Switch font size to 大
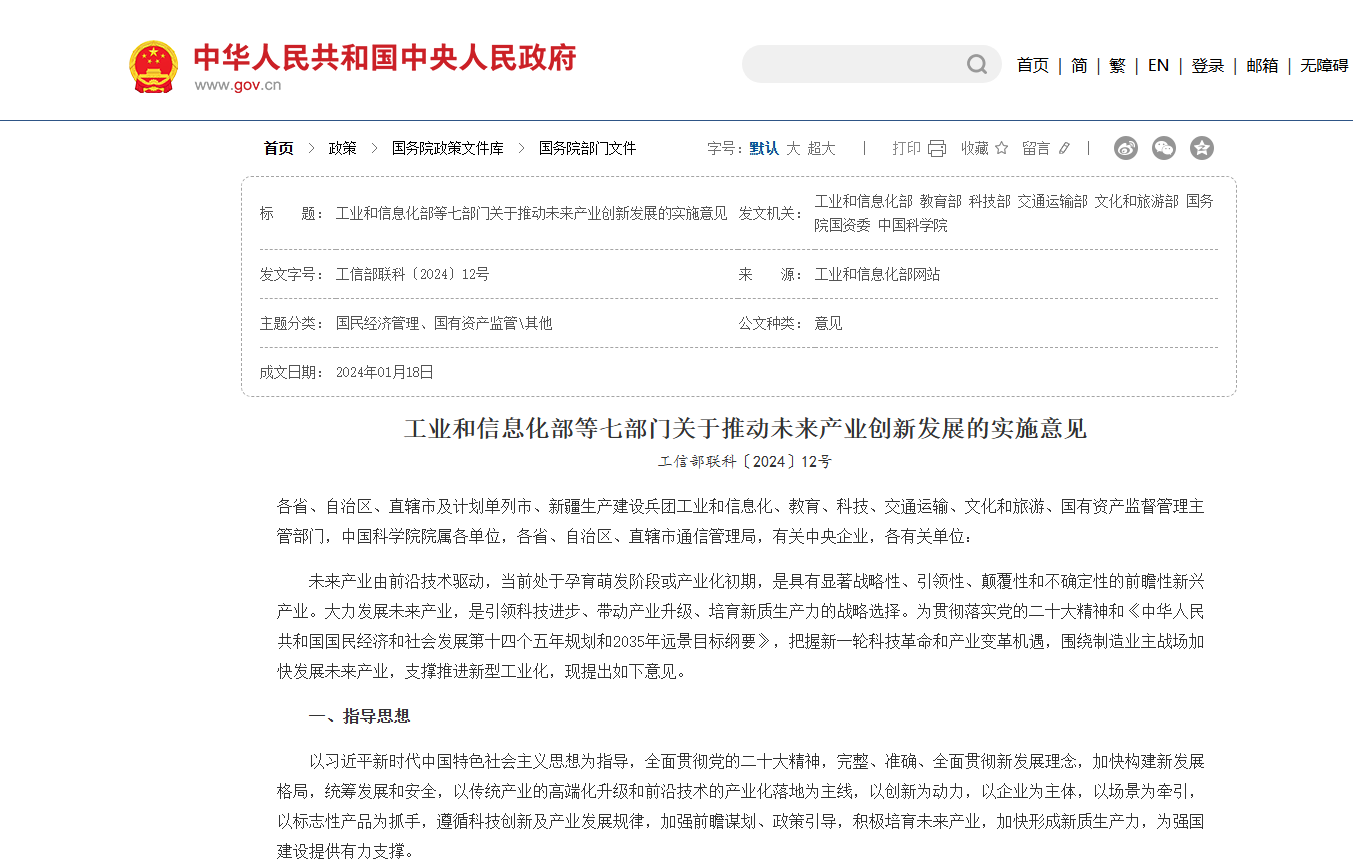Image resolution: width=1353 pixels, height=867 pixels. (x=793, y=148)
